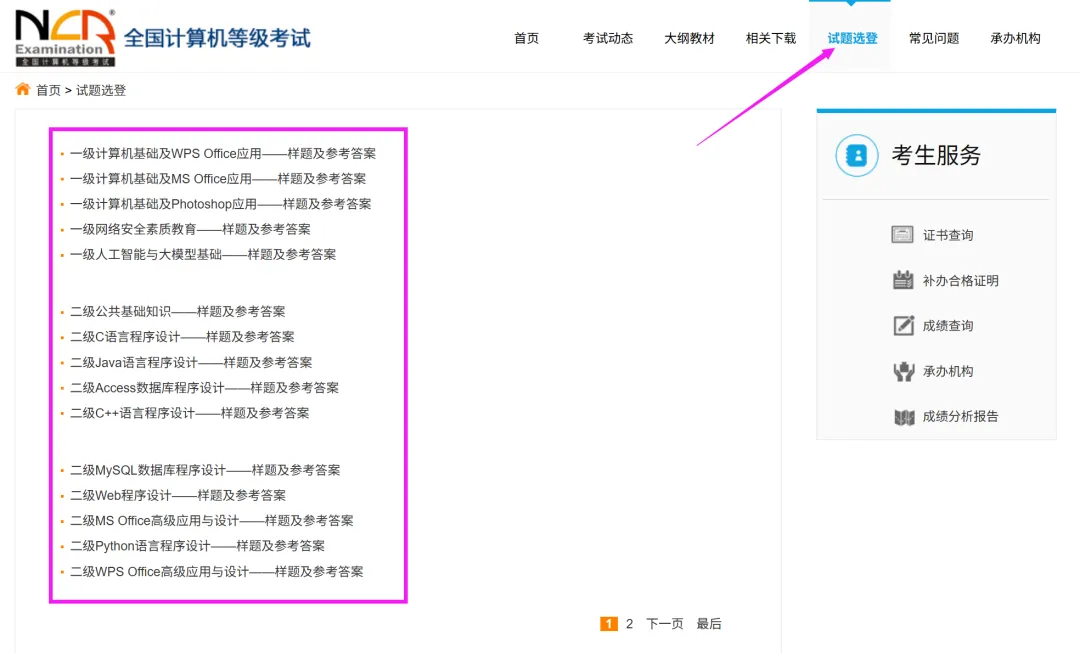
Task: Click the 证书查询 text link
Action: [948, 236]
